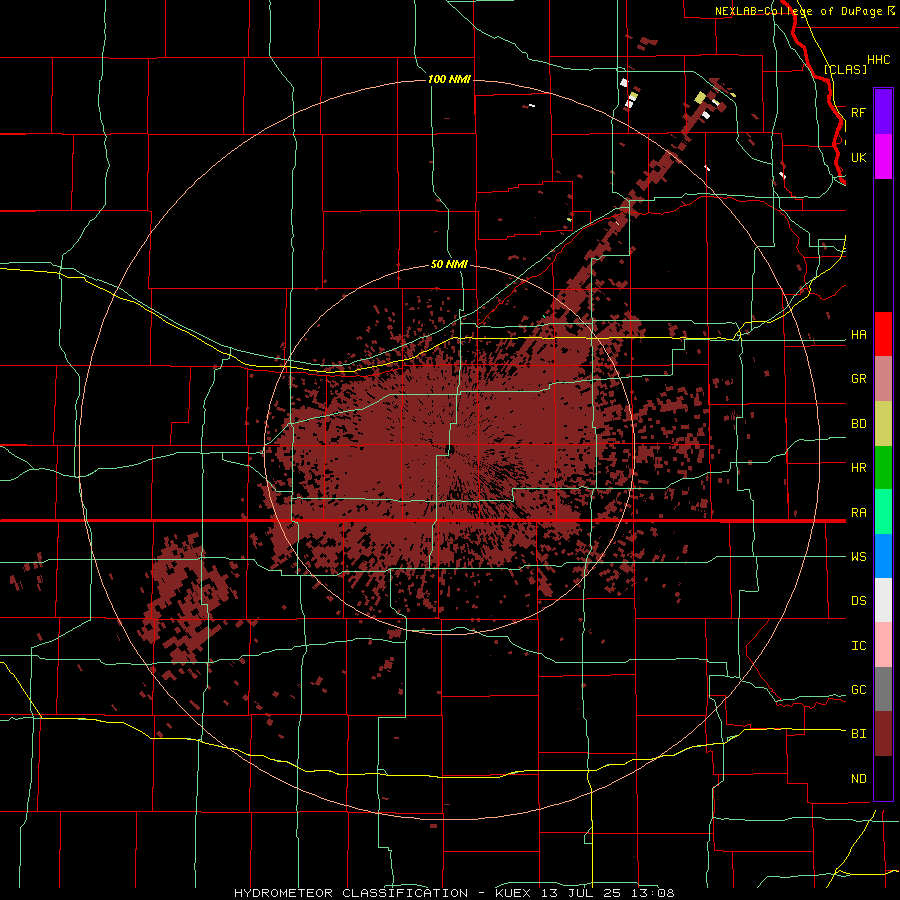Image resolution: width=900 pixels, height=900 pixels.
Task: Click the 100 NMI range ring label
Action: point(449,79)
